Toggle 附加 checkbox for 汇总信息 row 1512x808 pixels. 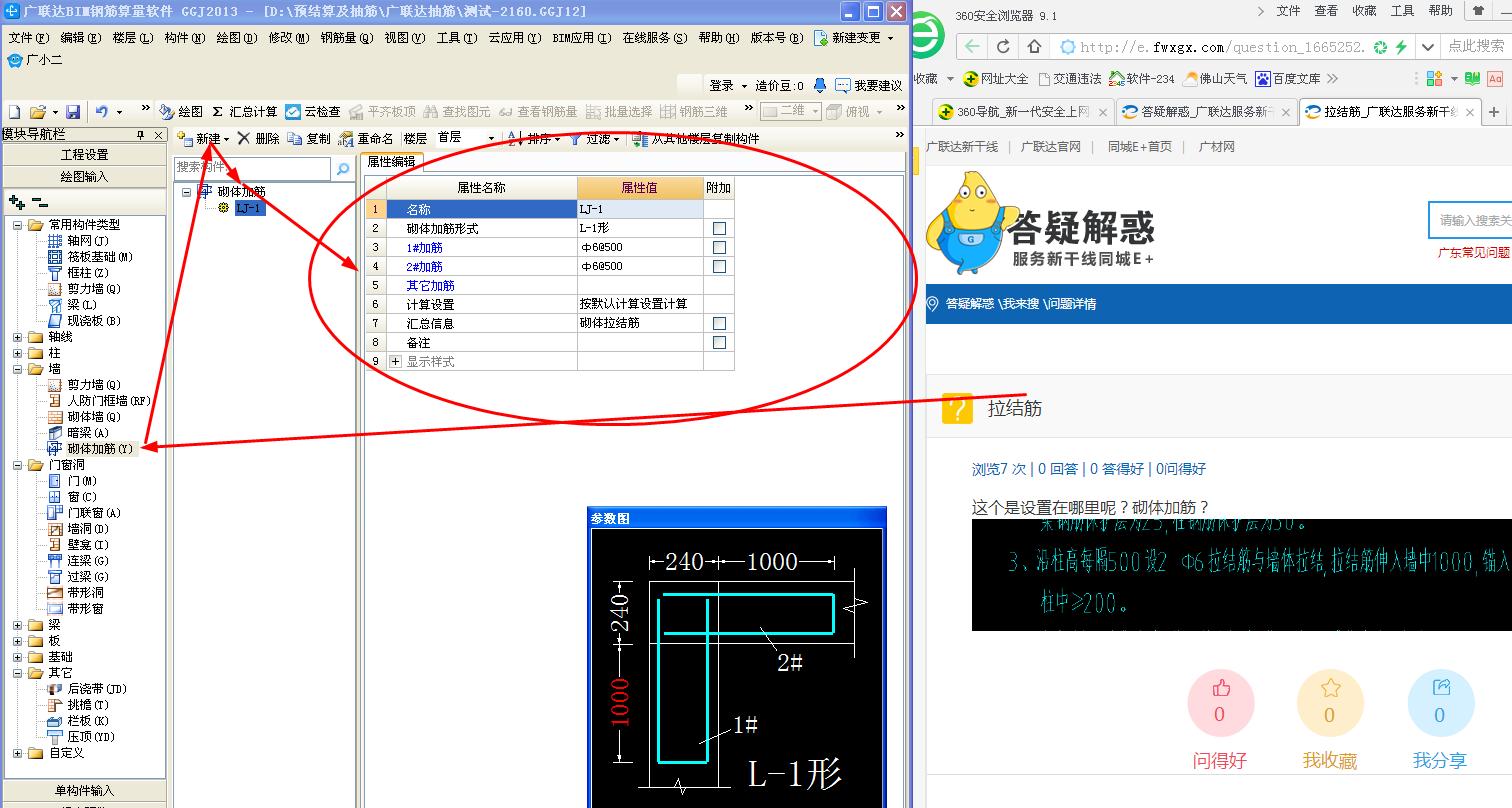click(x=719, y=324)
